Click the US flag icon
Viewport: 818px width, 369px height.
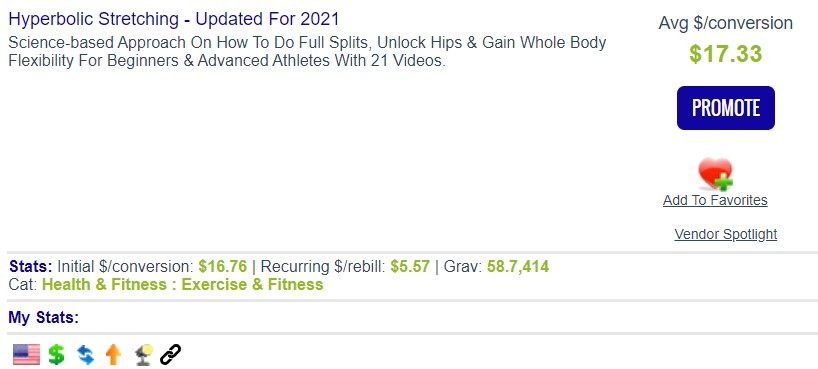[27, 354]
